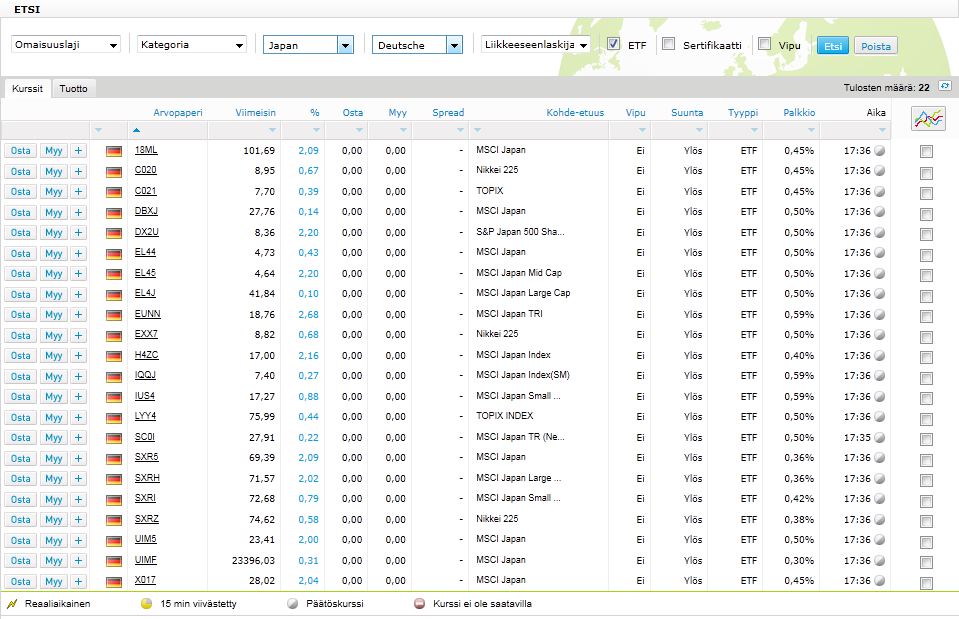Expand the Kategoria dropdown
This screenshot has width=959, height=619.
(192, 45)
